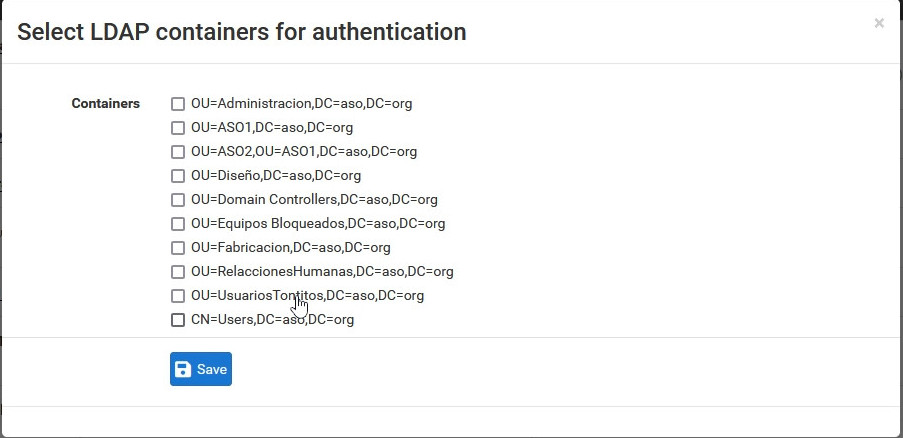Viewport: 903px width, 438px height.
Task: Check the OU=Equipos Bloqueados checkbox
Action: coord(178,224)
